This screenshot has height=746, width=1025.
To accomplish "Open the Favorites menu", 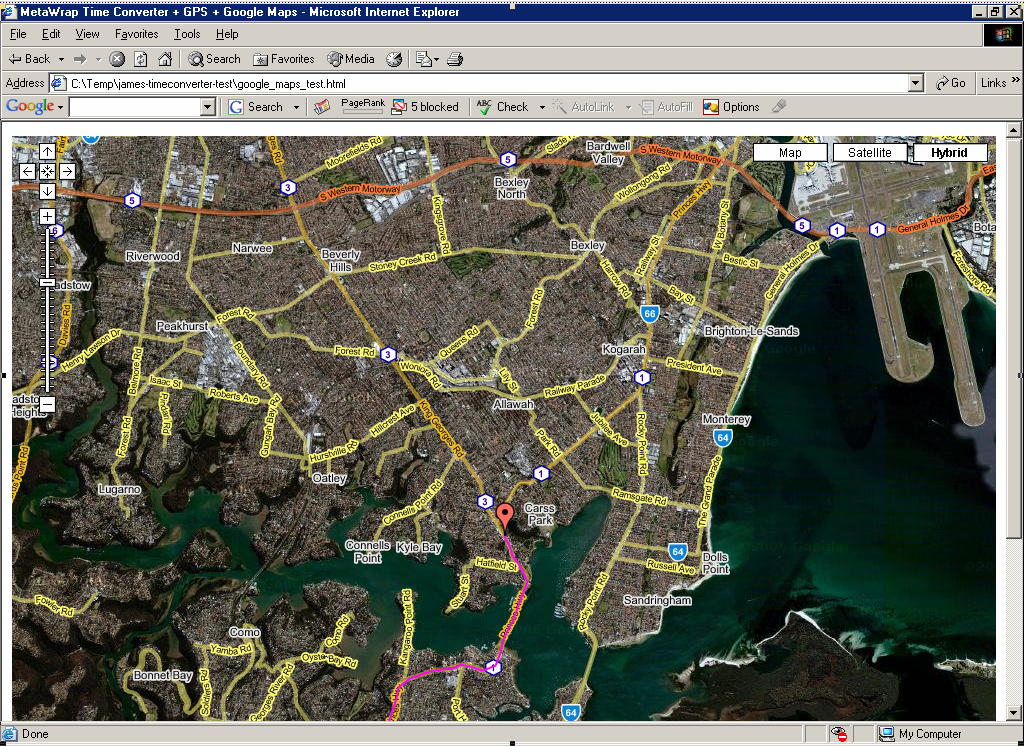I will (x=137, y=34).
